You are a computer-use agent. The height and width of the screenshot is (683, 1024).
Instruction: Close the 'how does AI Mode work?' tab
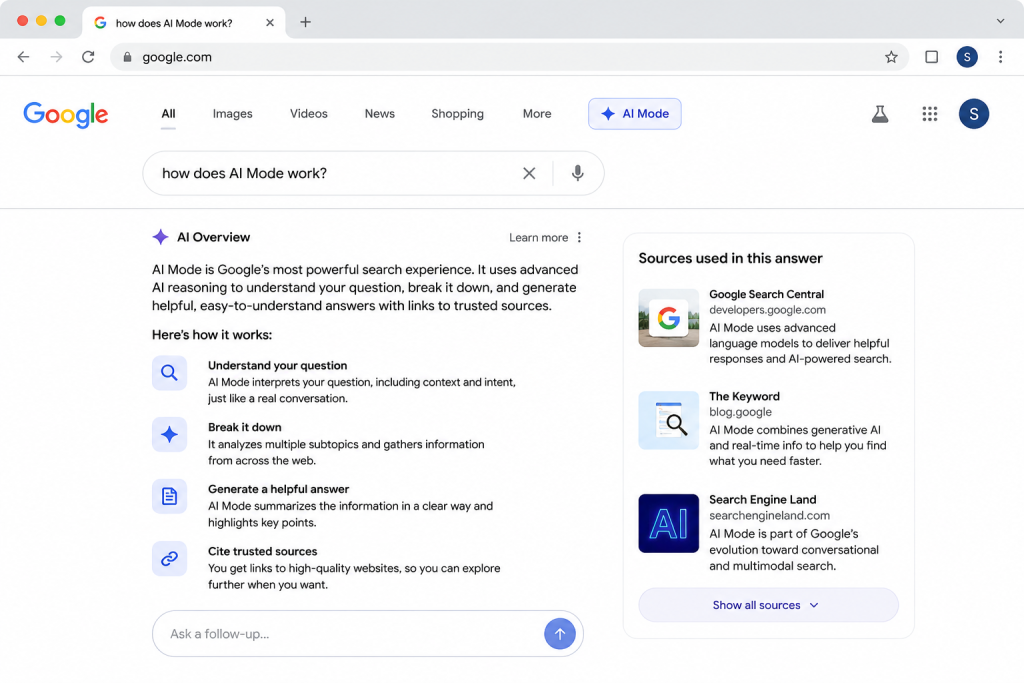click(x=270, y=23)
